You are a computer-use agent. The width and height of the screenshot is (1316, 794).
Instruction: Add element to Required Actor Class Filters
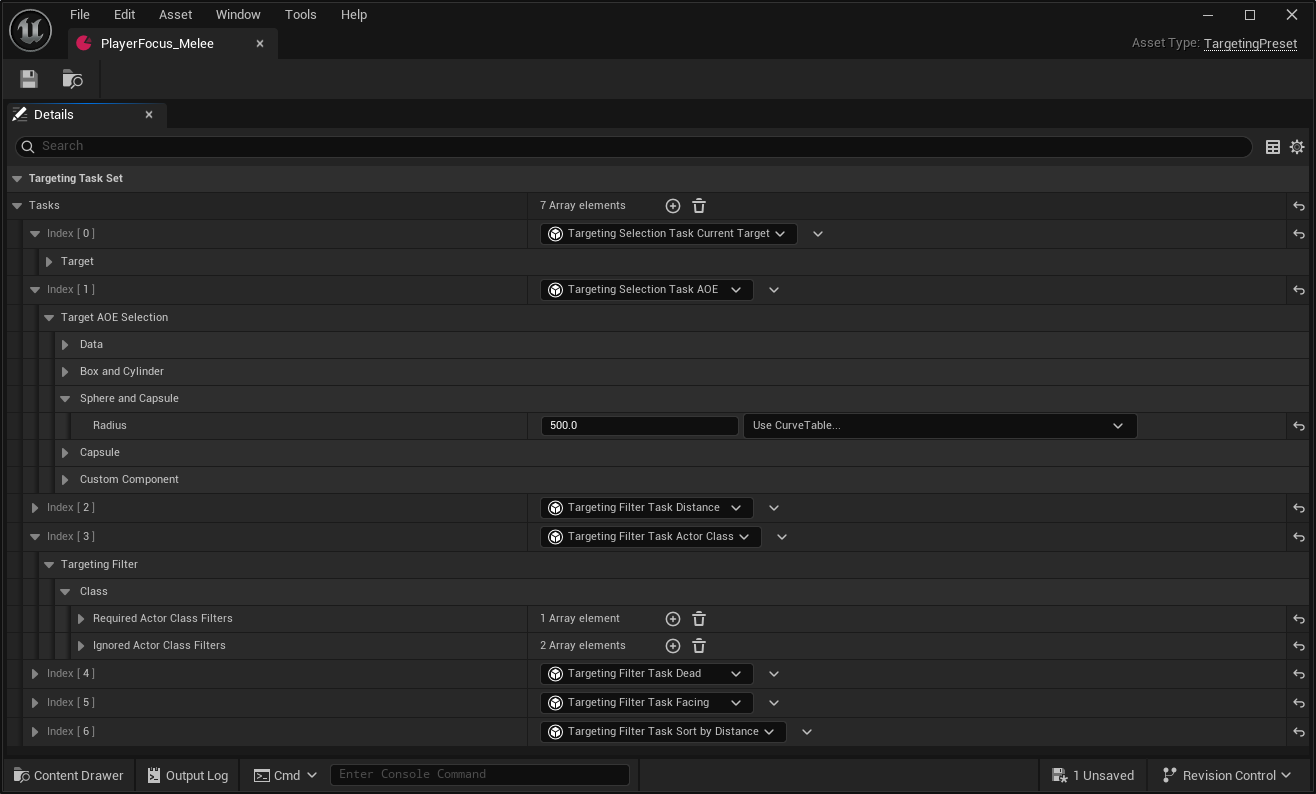pyautogui.click(x=673, y=619)
